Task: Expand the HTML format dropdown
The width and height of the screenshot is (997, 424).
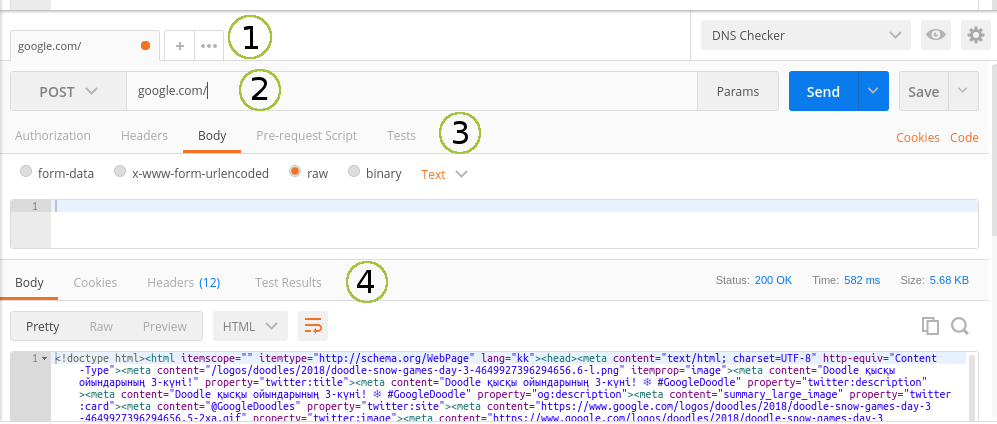Action: click(250, 326)
